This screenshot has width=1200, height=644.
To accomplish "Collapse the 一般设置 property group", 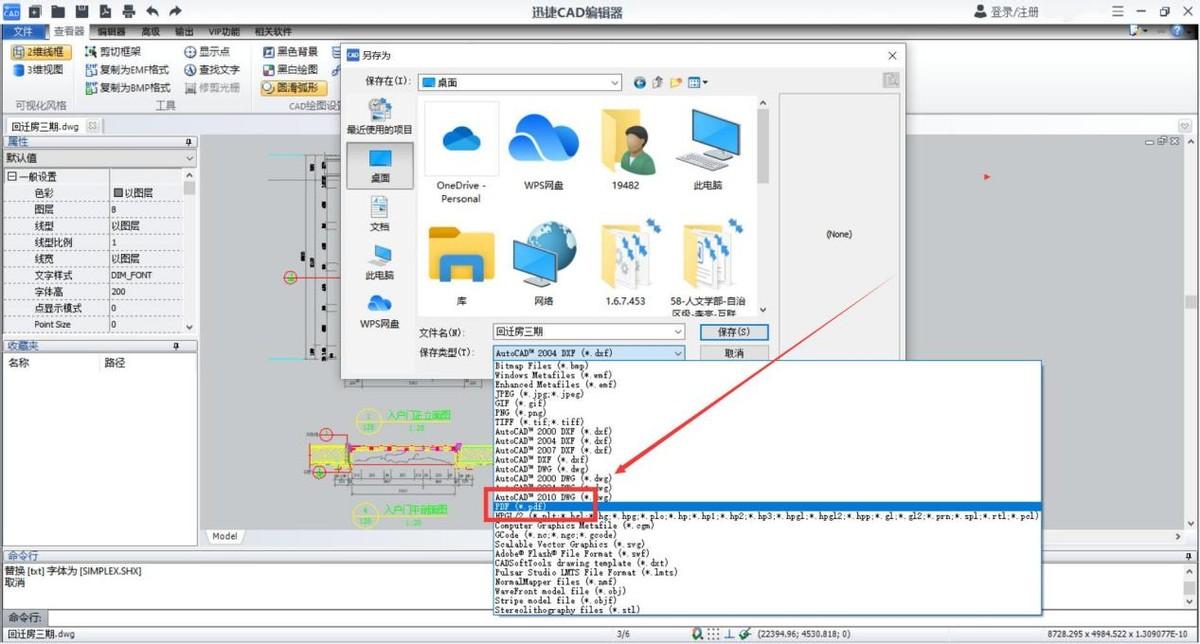I will [x=12, y=177].
